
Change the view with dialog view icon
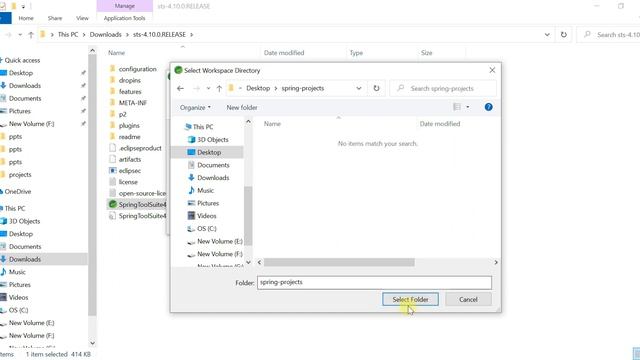457,107
